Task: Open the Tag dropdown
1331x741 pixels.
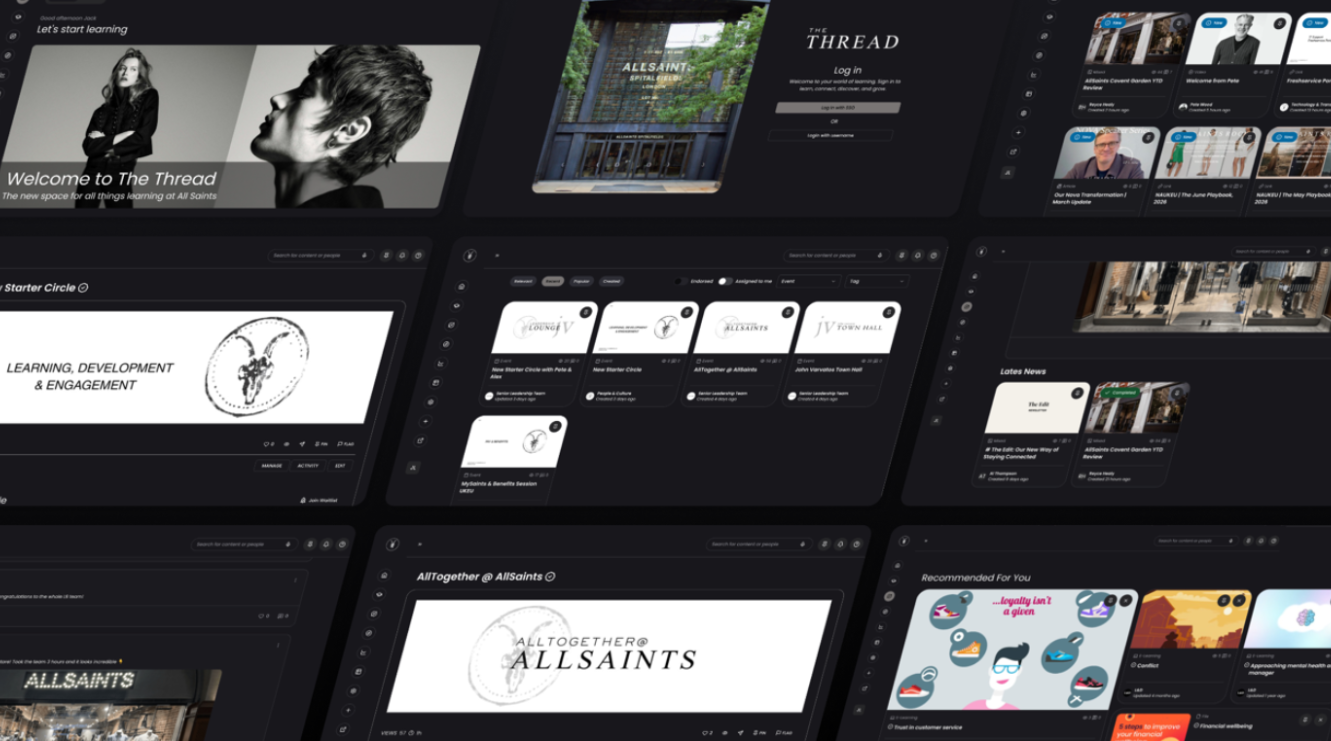Action: (878, 281)
